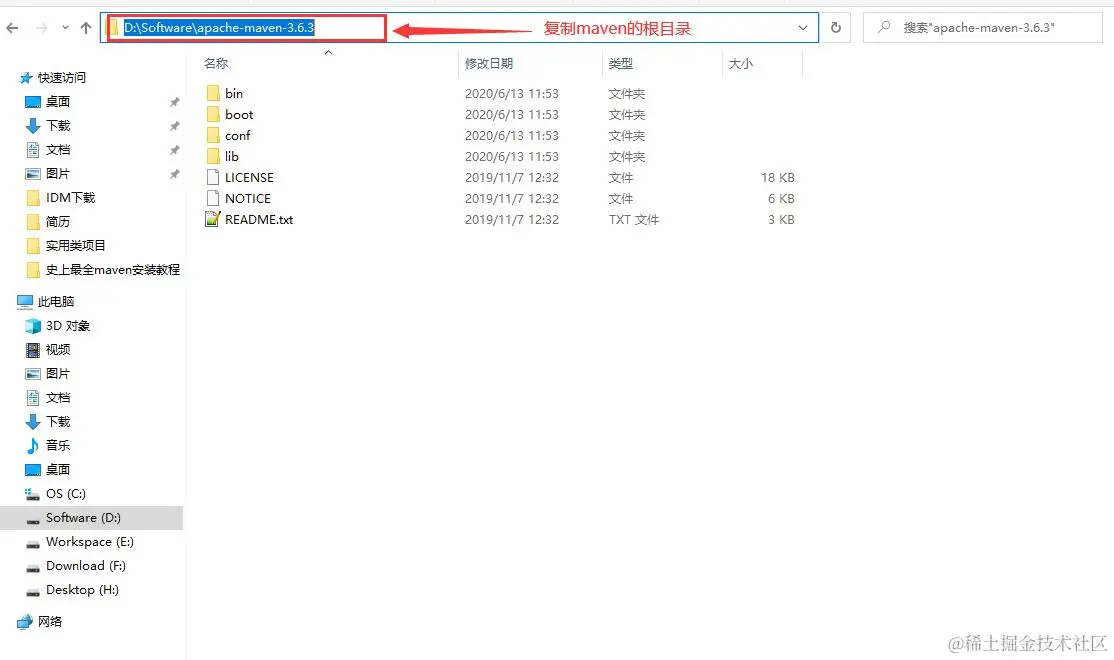Open the Workspace (E:) drive

click(x=90, y=542)
